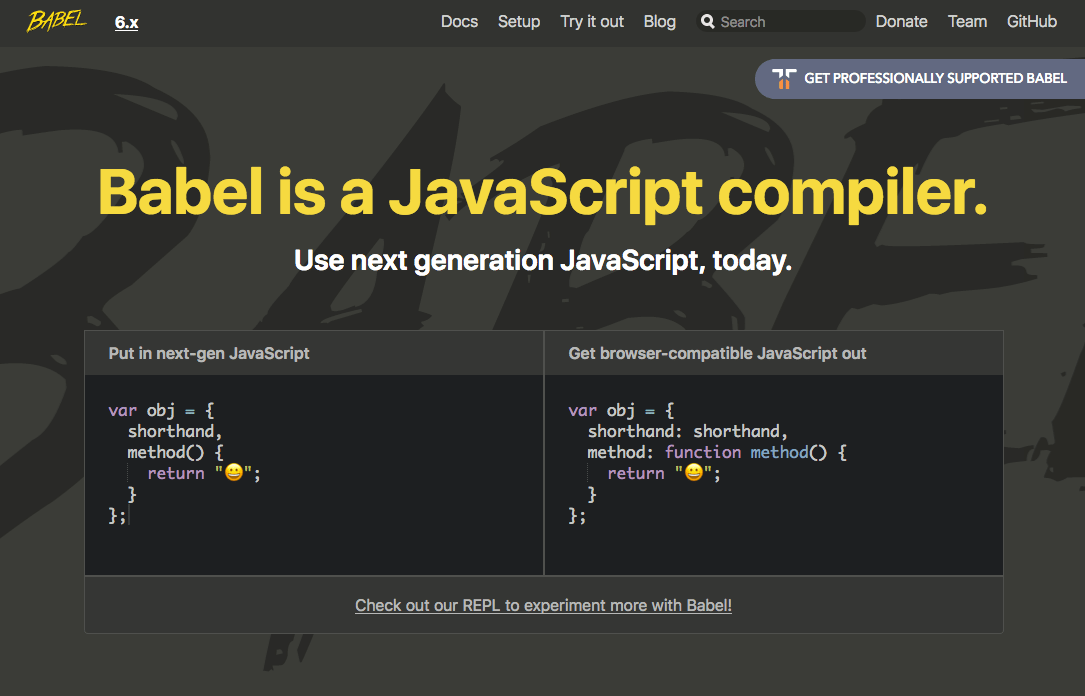Click the Tidelift icon on the supported banner
Screen dimensions: 1085x696
pyautogui.click(x=786, y=78)
